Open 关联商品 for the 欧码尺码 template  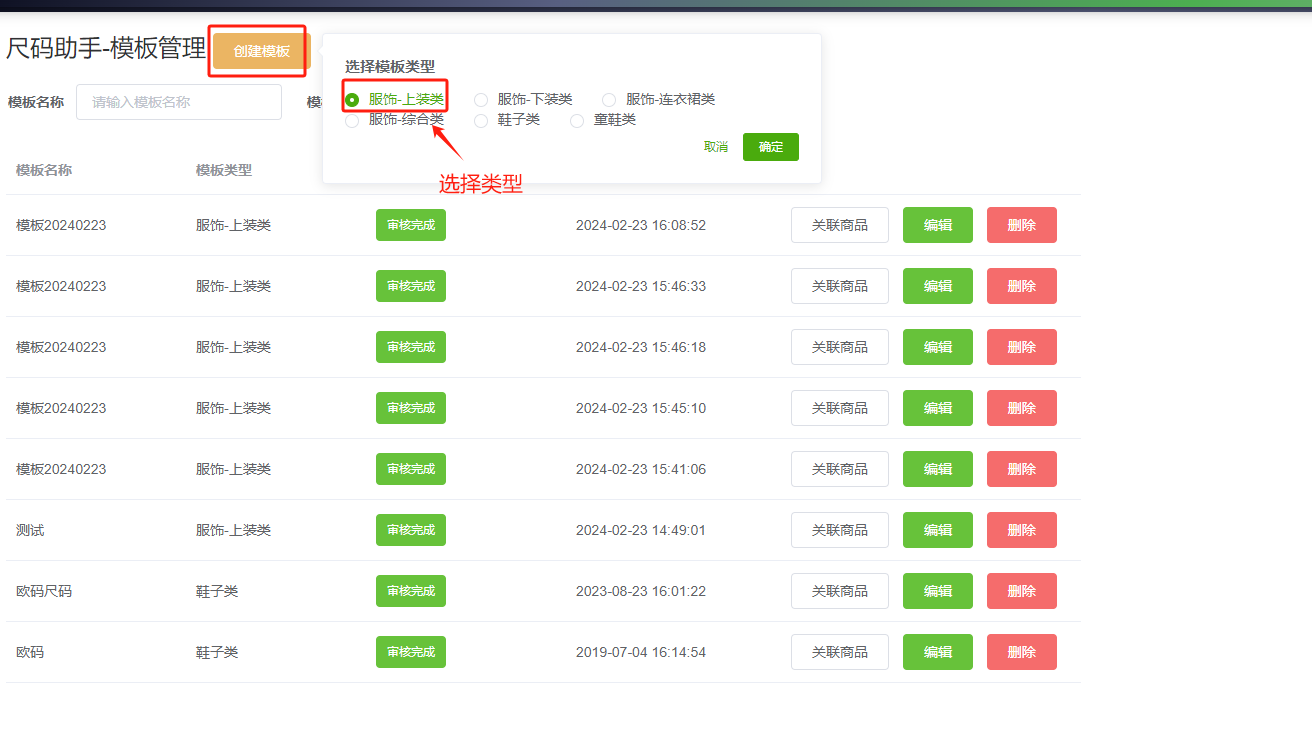[839, 591]
